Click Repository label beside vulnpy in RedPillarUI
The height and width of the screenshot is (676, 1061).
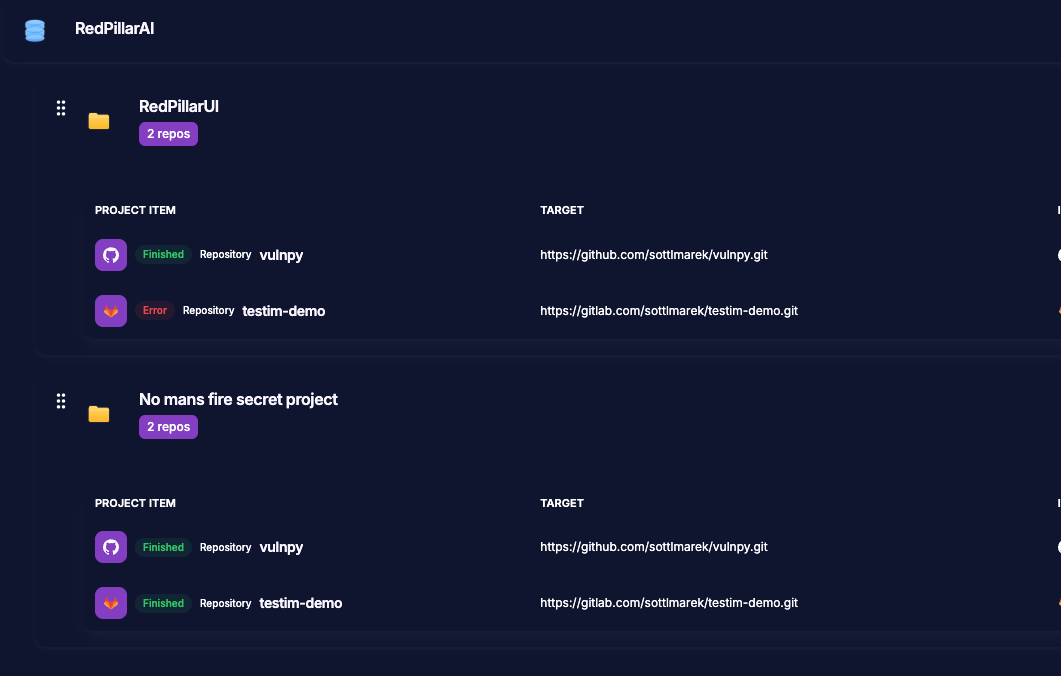click(x=225, y=254)
